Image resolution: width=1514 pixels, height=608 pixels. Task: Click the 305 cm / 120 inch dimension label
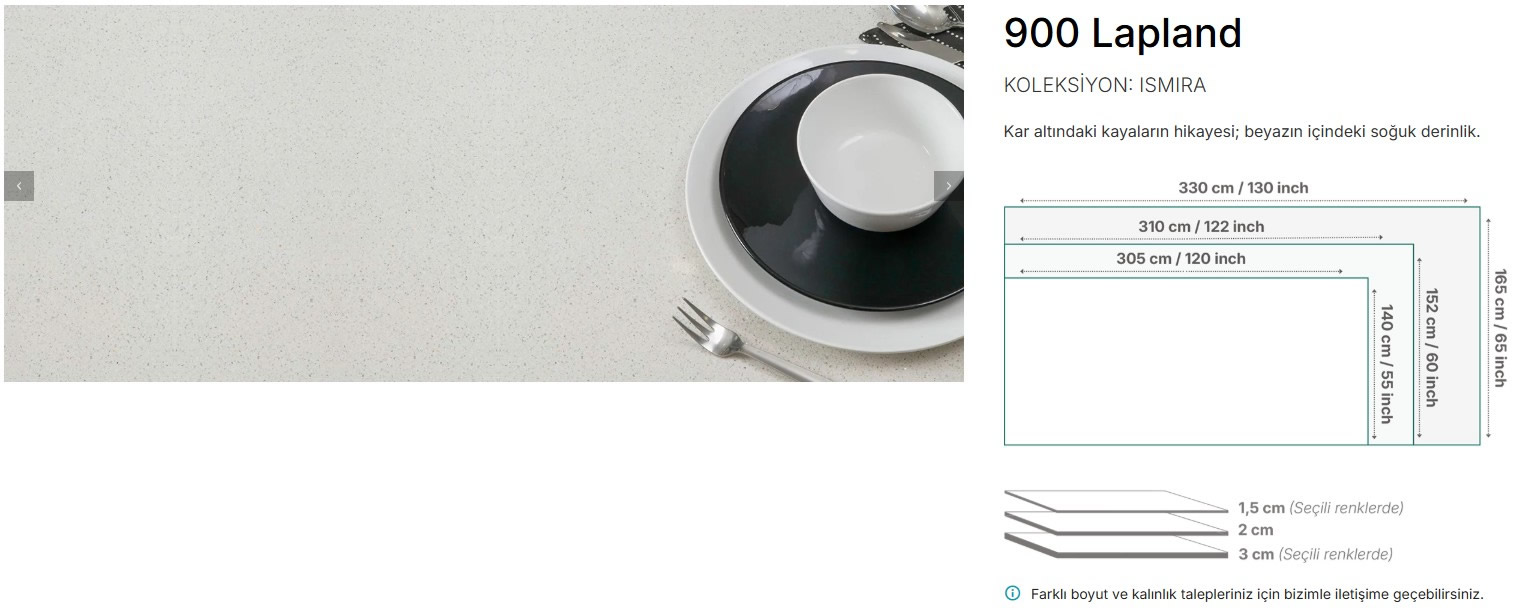click(x=1181, y=258)
